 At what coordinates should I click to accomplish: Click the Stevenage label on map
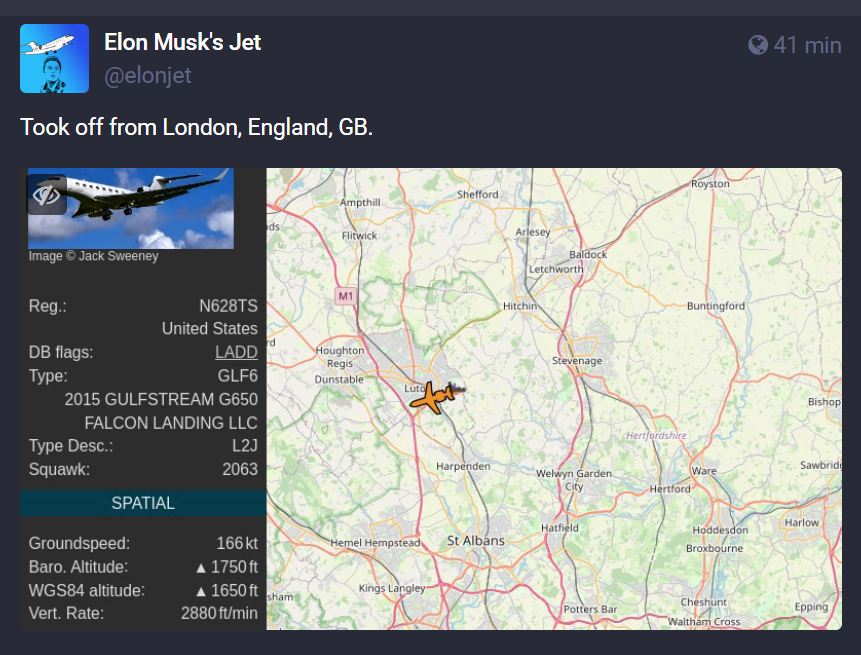point(577,361)
